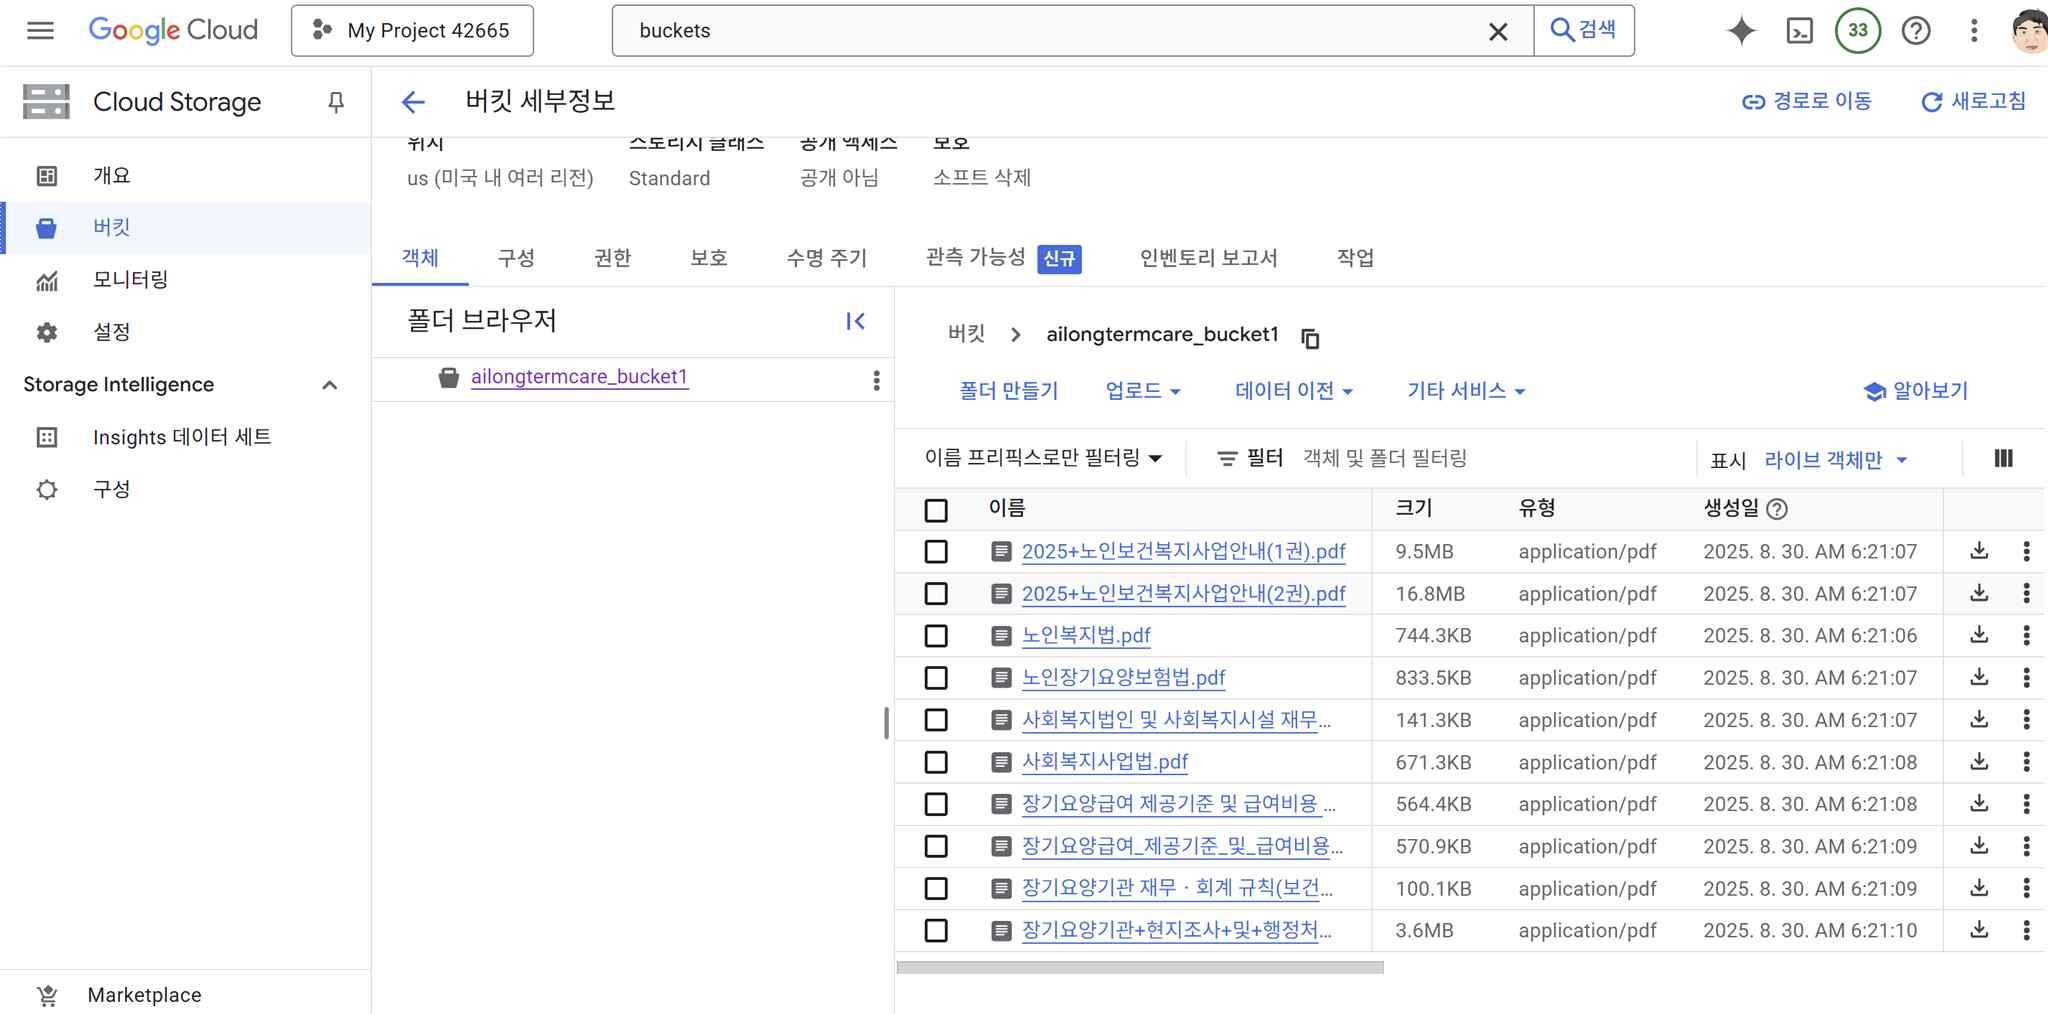Open the main navigation hamburger menu

[40, 30]
